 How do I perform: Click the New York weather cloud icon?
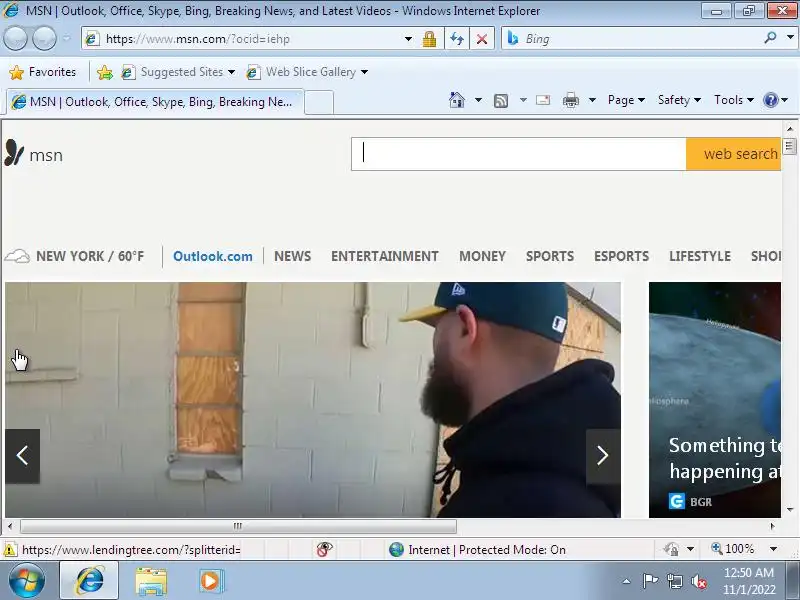(17, 256)
